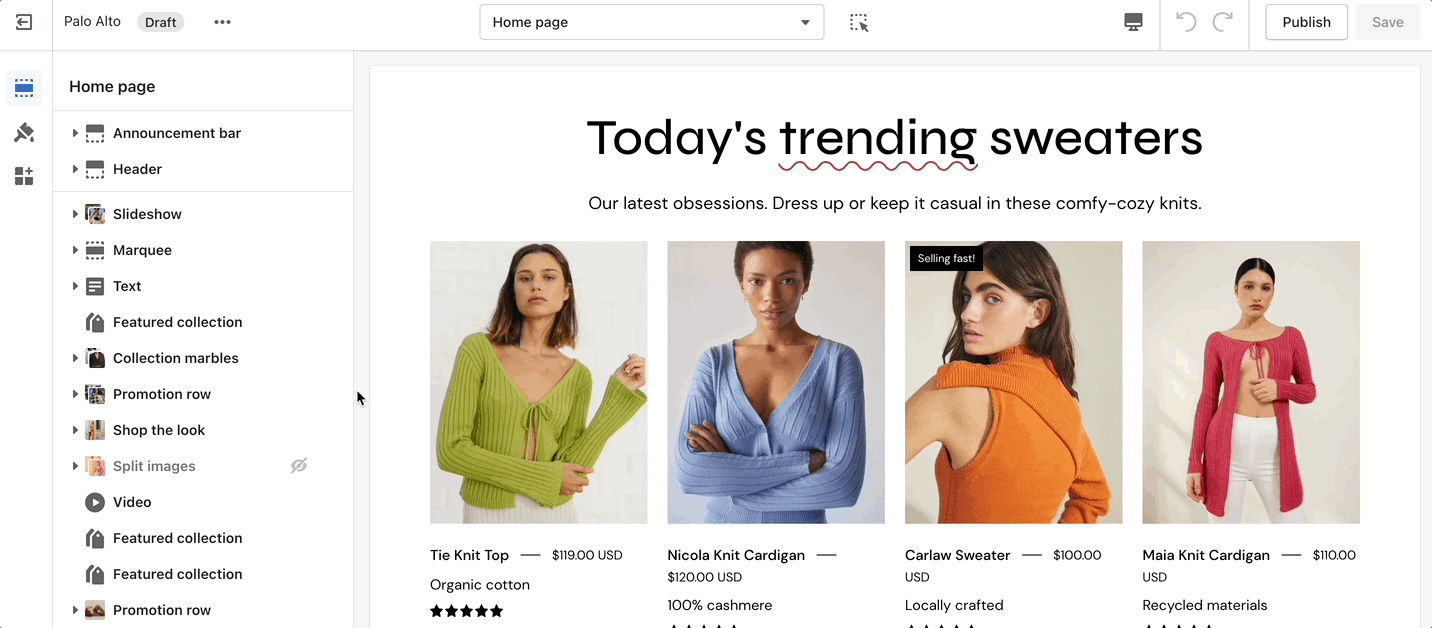Image resolution: width=1432 pixels, height=628 pixels.
Task: Open the Sections panel icon
Action: point(24,88)
